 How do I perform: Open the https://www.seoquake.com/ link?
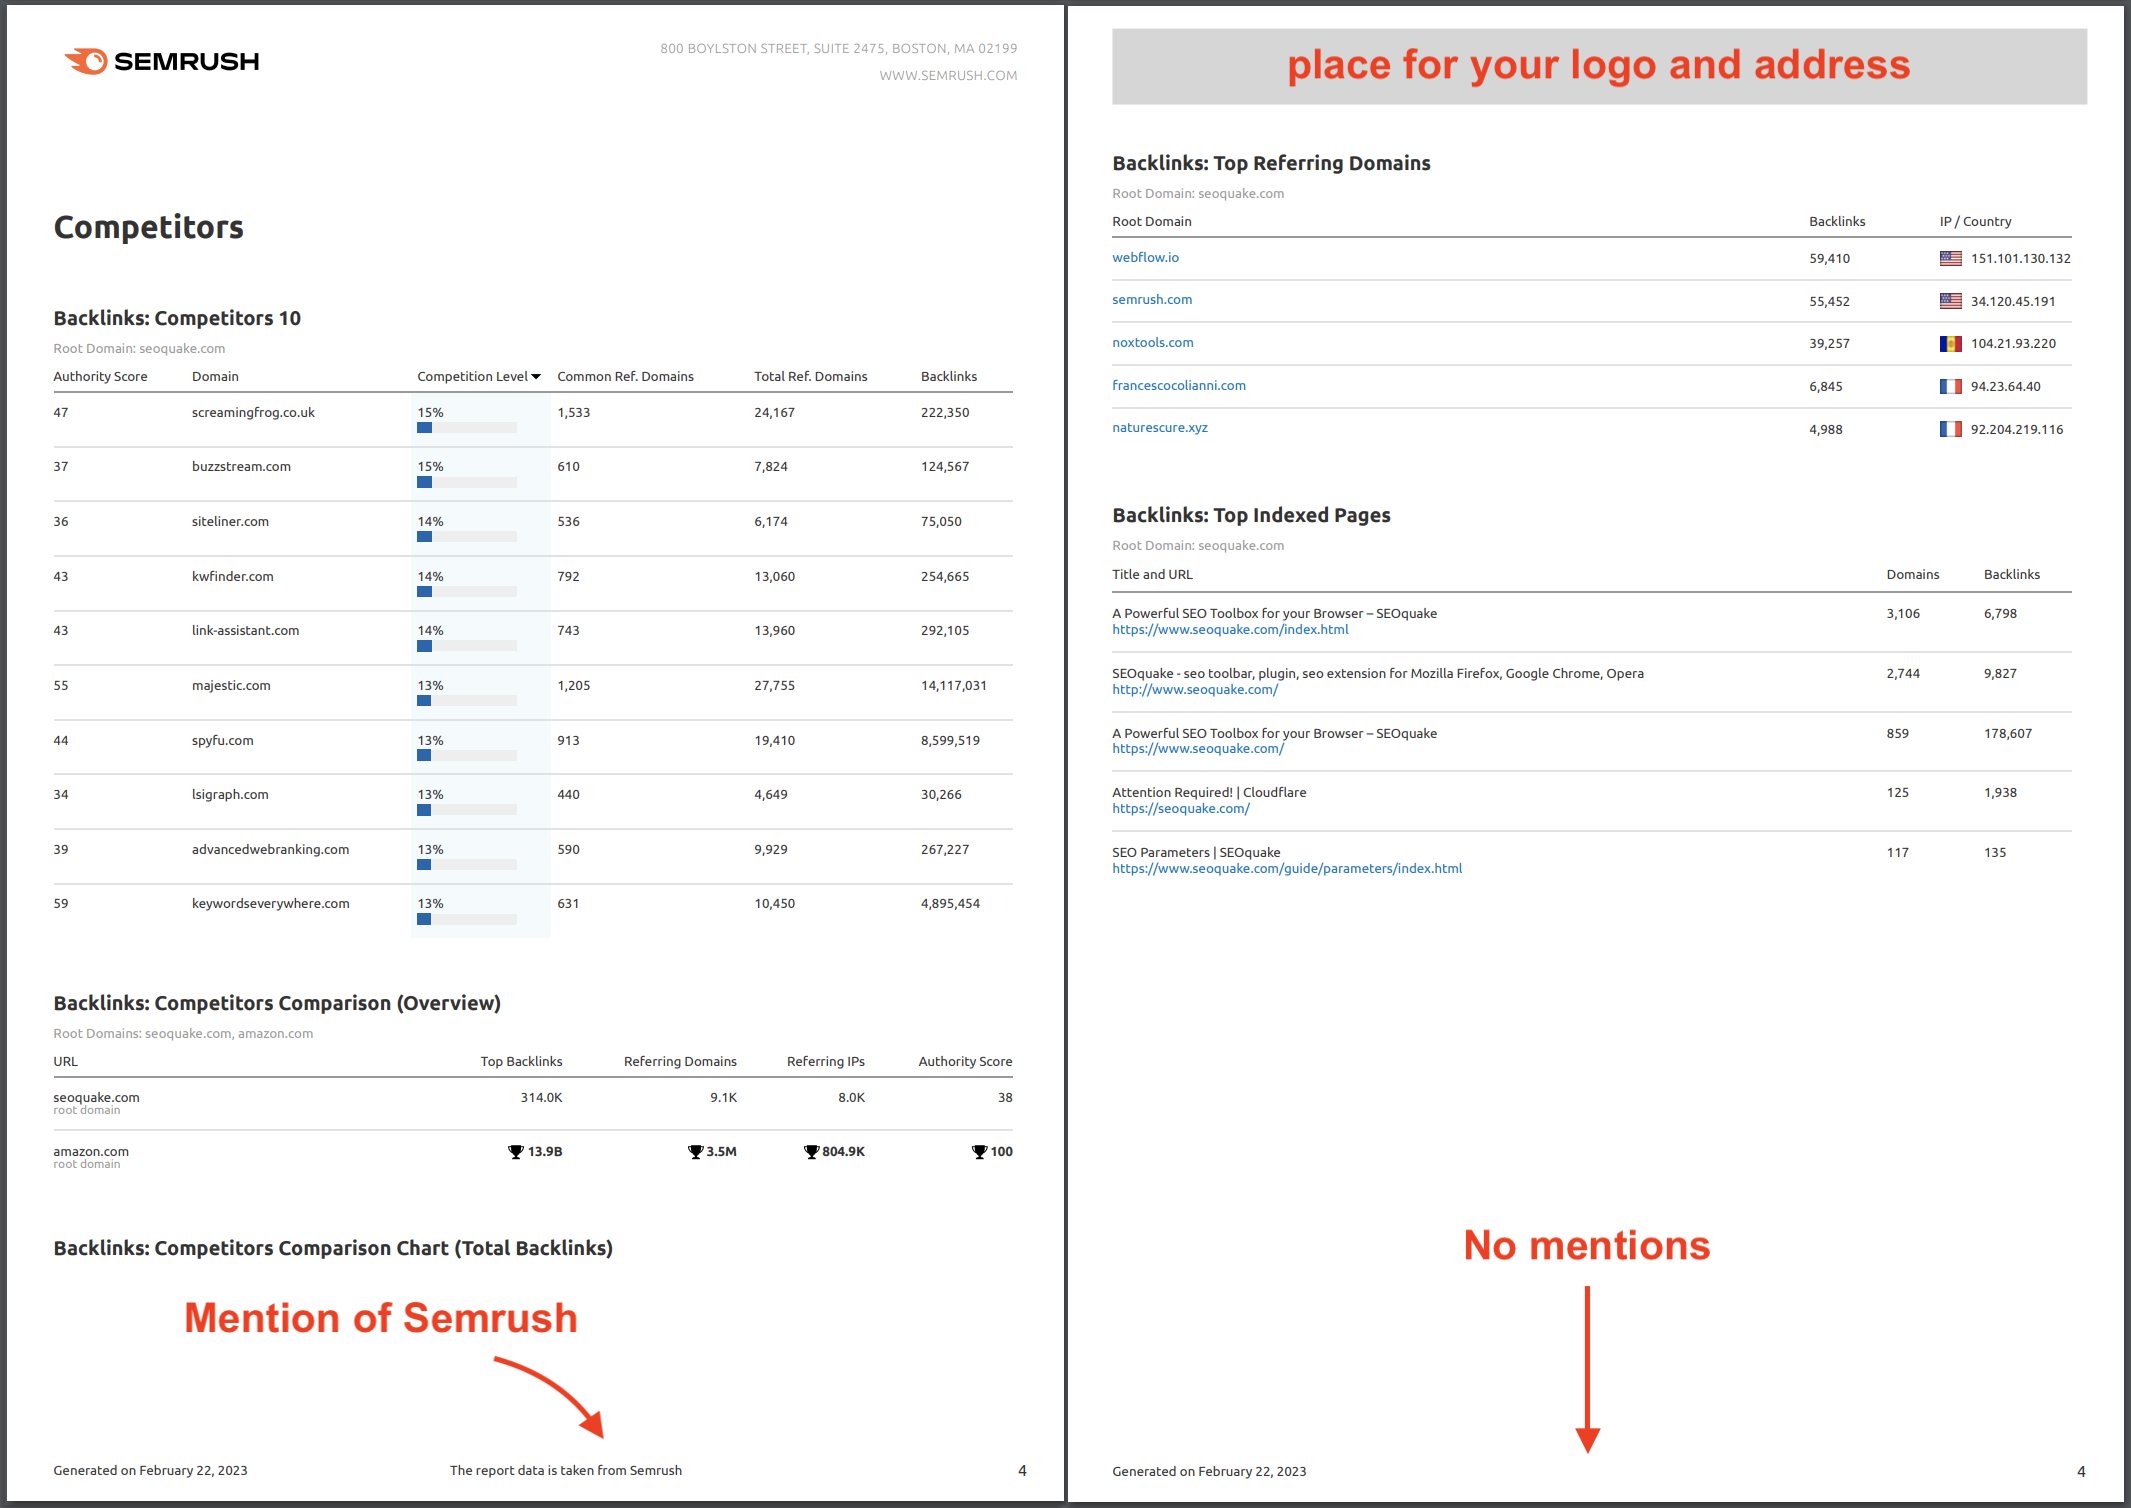click(1198, 749)
